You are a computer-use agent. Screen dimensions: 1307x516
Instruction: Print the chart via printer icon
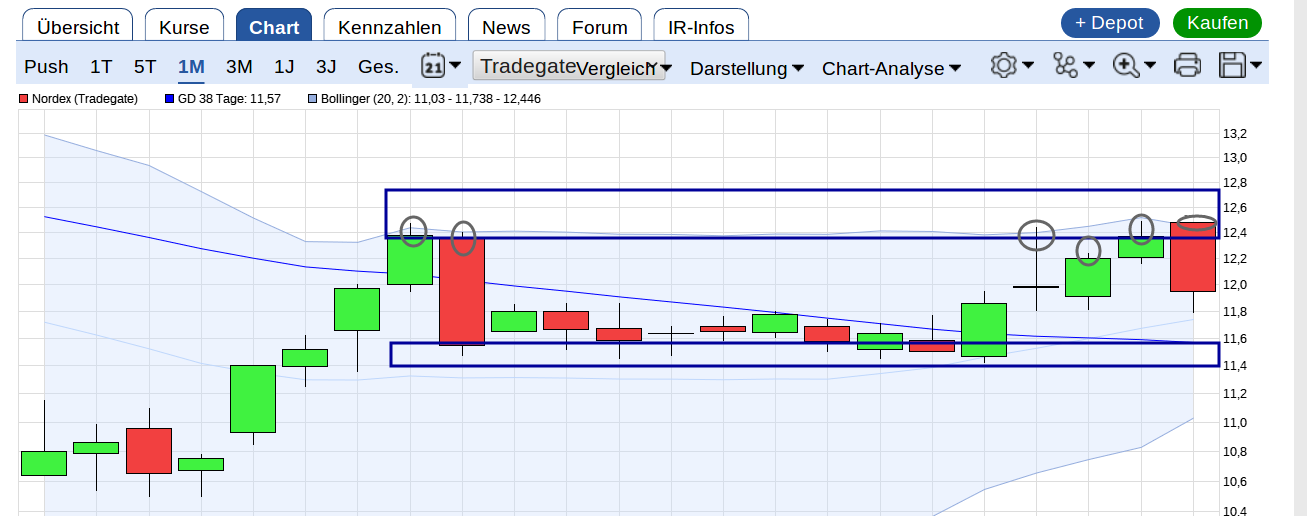[x=1187, y=66]
